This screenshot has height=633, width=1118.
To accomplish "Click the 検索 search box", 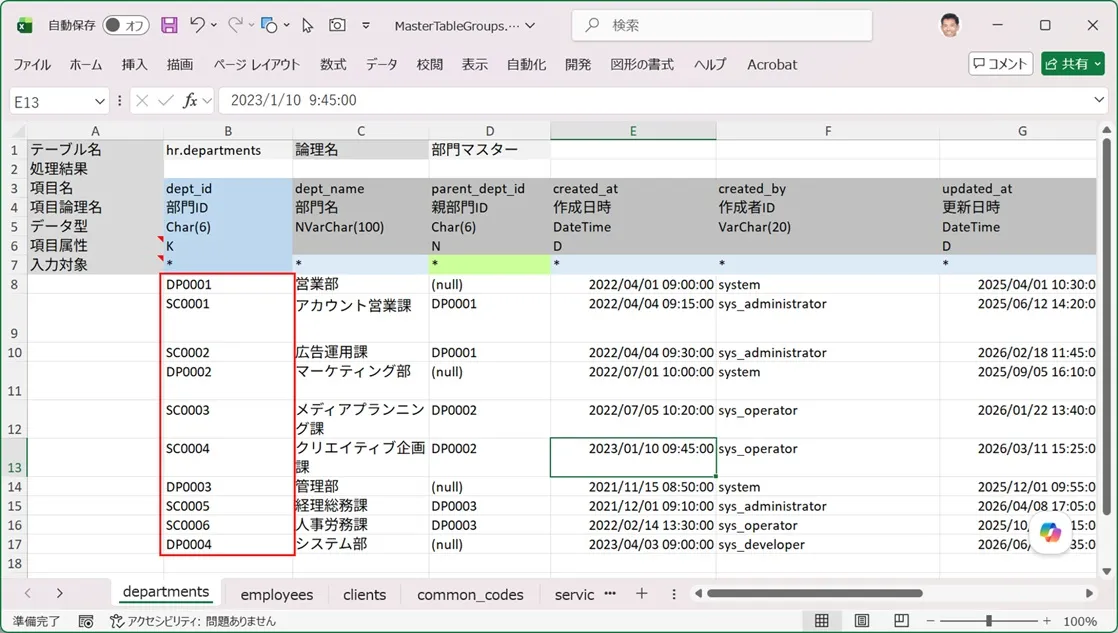I will pyautogui.click(x=722, y=26).
